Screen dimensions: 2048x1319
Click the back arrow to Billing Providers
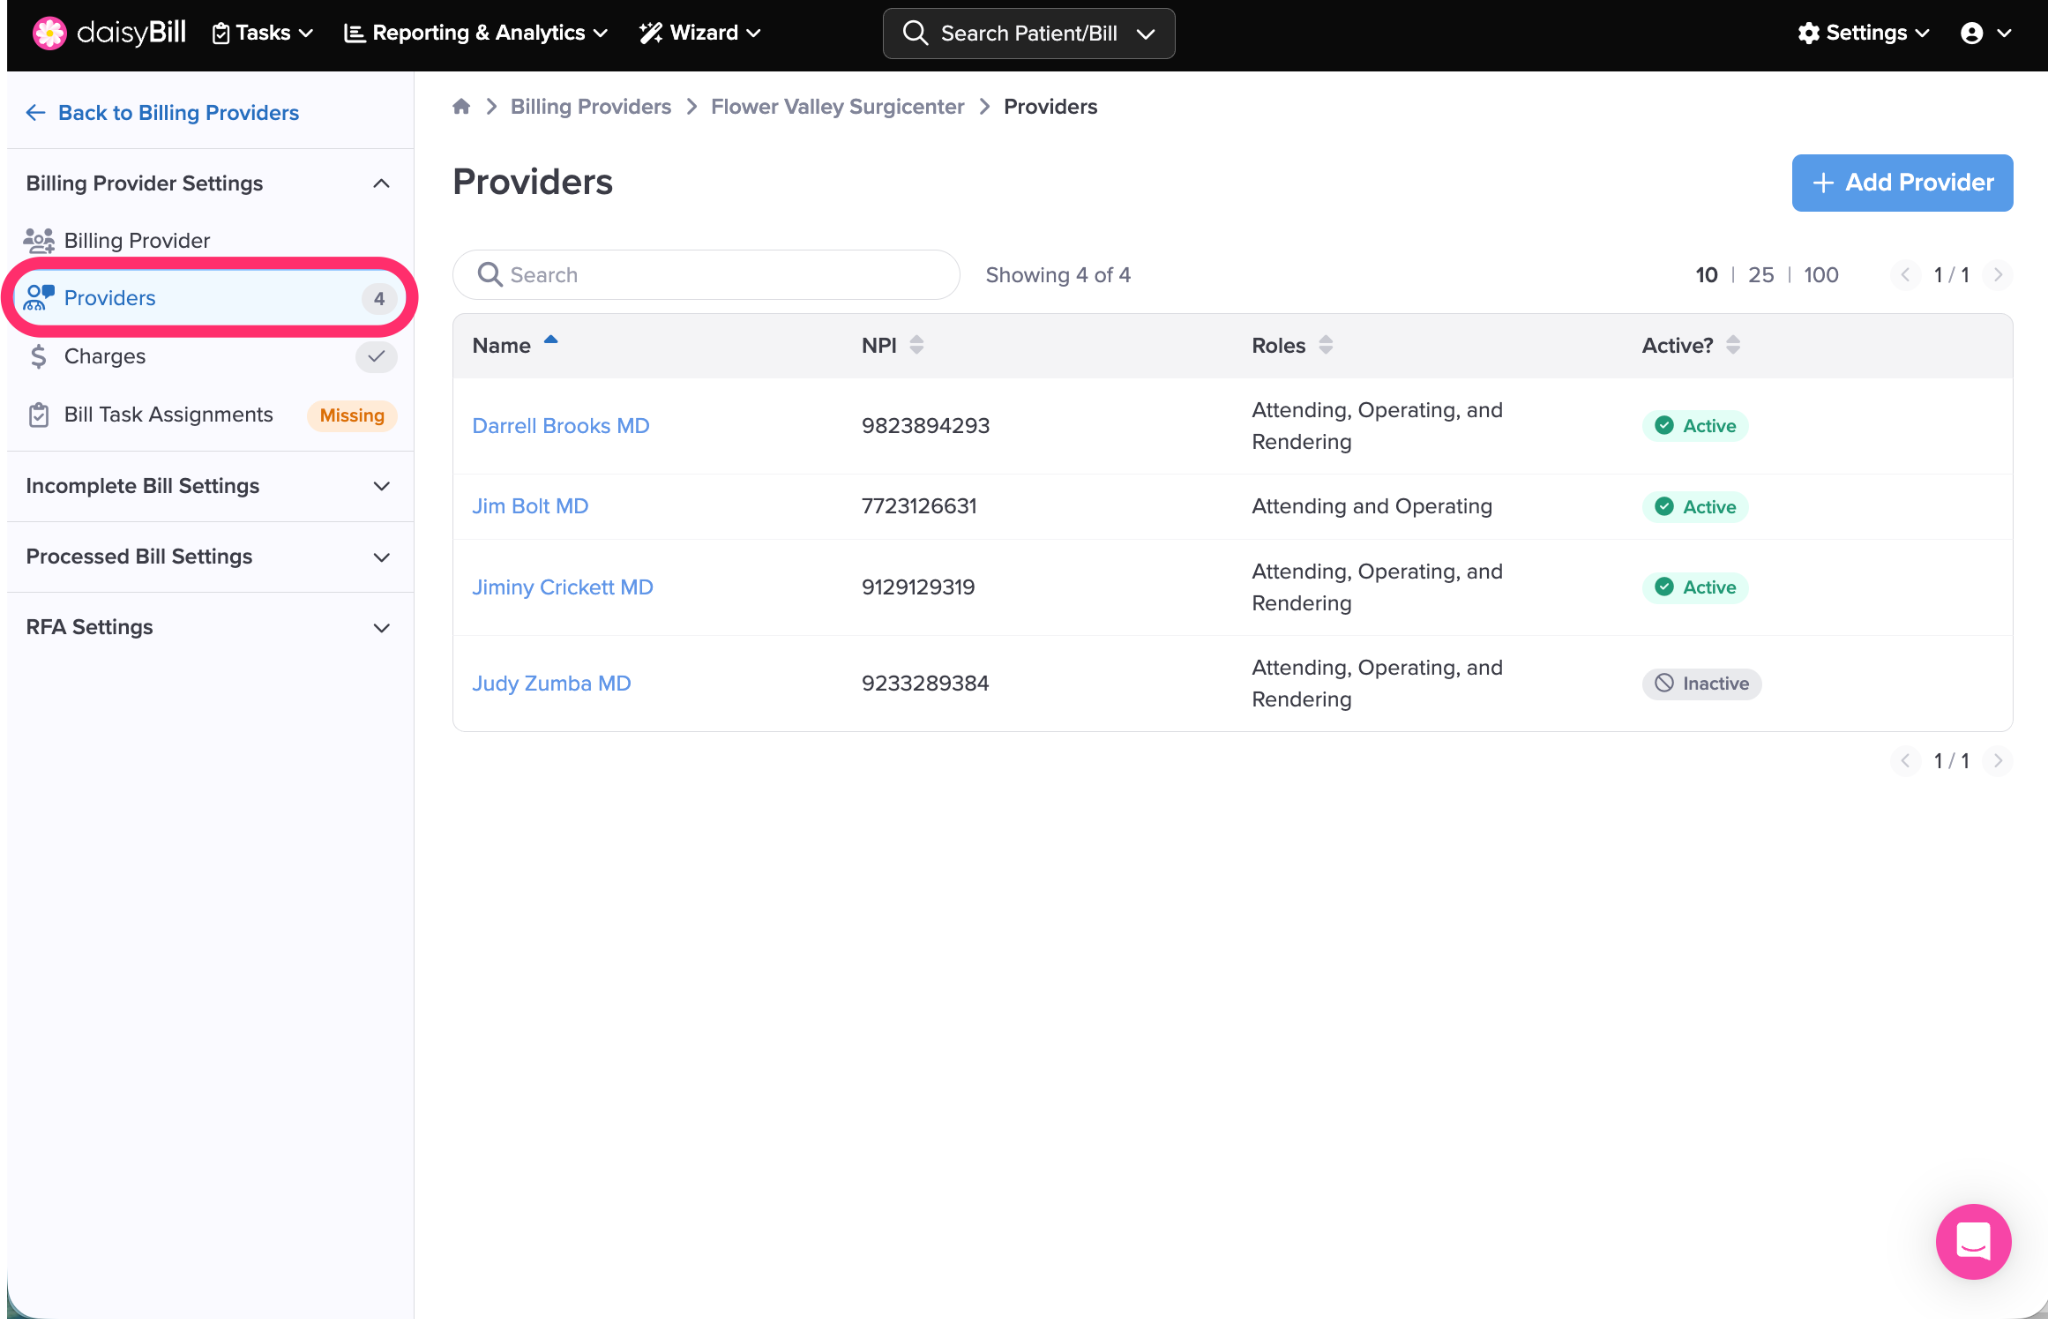click(x=36, y=112)
